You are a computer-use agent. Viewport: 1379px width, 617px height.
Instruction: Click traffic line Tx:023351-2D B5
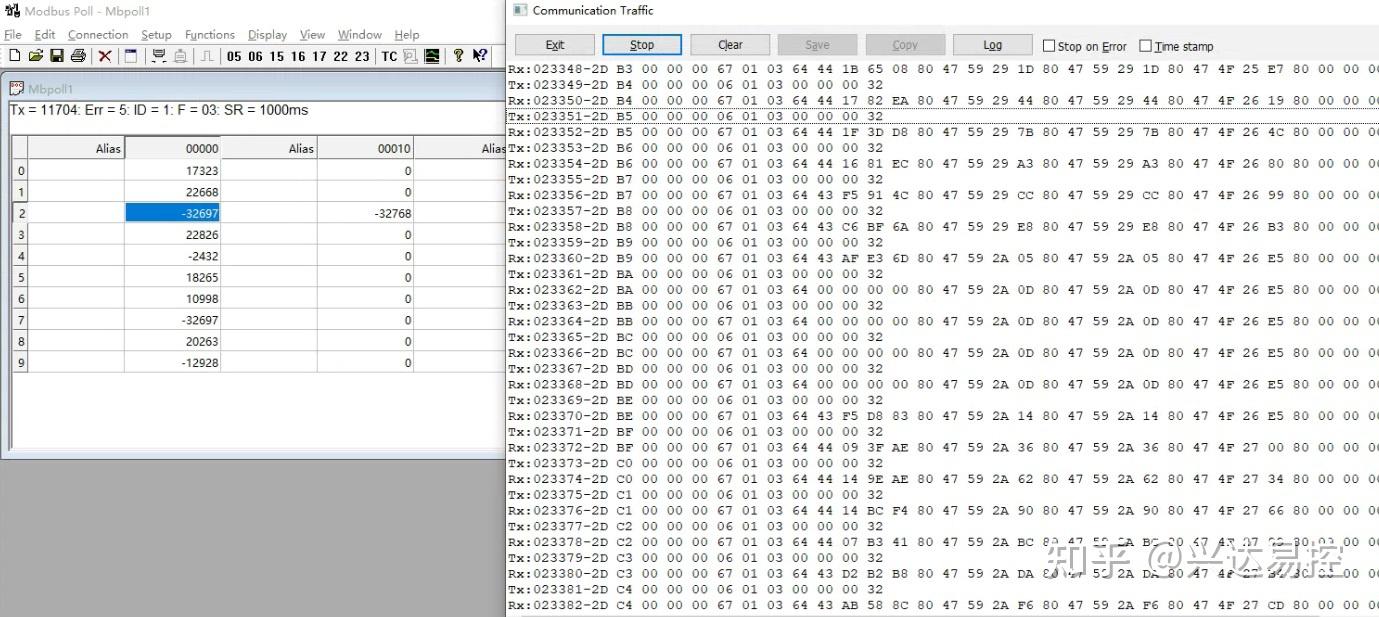pyautogui.click(x=695, y=116)
